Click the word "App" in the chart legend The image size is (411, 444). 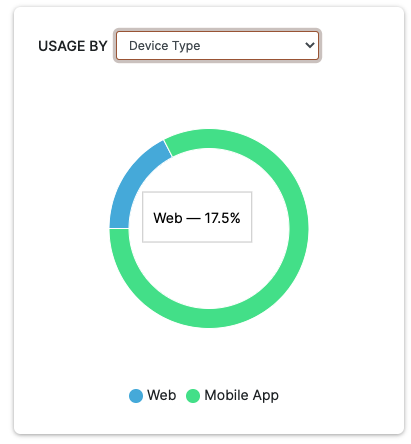click(x=266, y=396)
